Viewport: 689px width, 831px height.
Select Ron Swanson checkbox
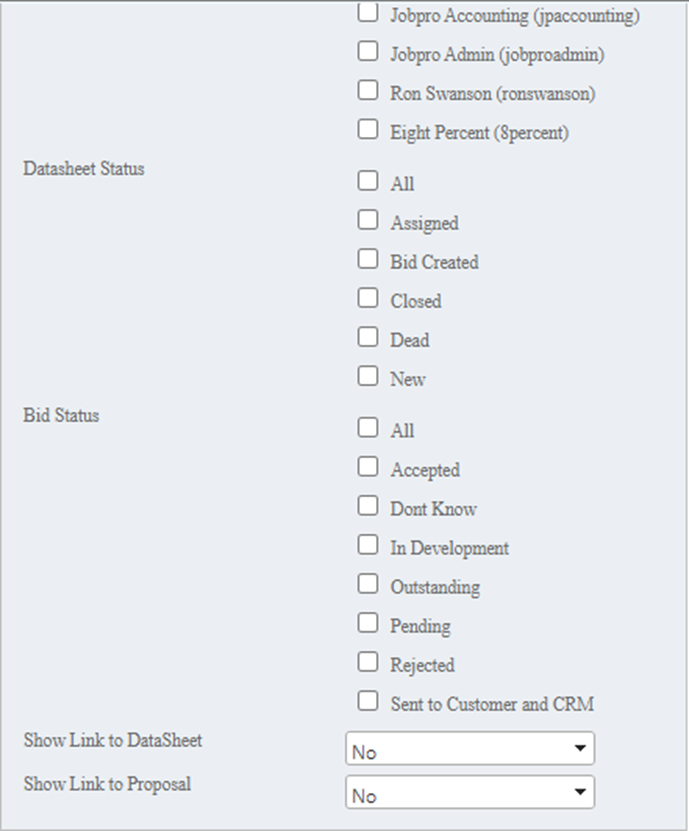coord(368,90)
